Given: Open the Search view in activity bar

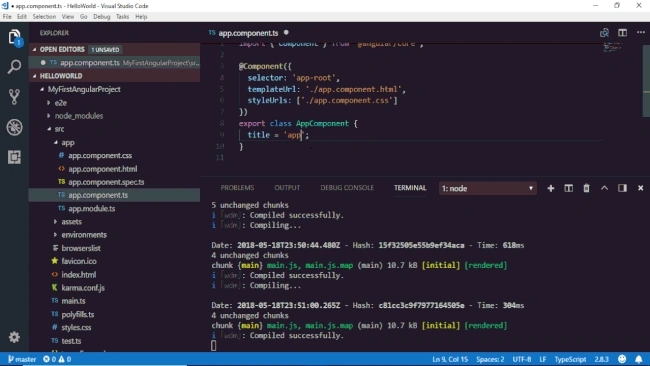Looking at the screenshot, I should coord(15,67).
